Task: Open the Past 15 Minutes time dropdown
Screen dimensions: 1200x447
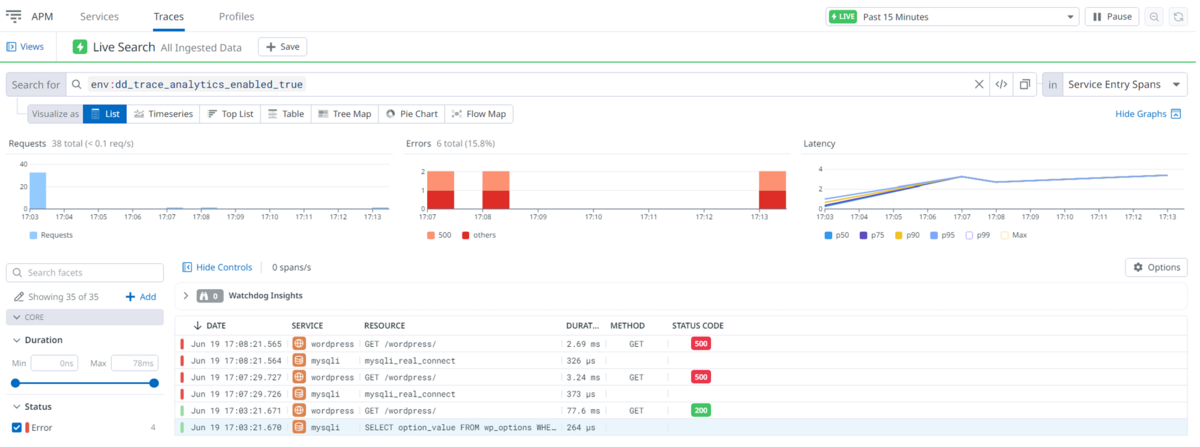Action: [952, 17]
